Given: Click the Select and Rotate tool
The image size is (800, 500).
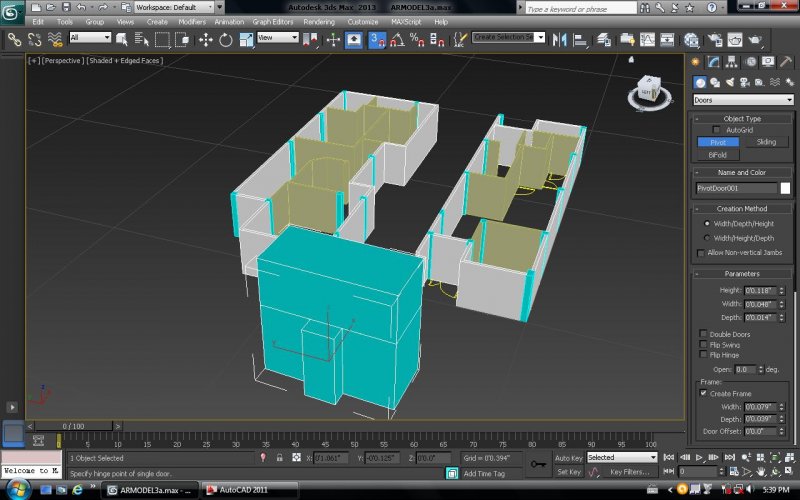Looking at the screenshot, I should pyautogui.click(x=226, y=40).
